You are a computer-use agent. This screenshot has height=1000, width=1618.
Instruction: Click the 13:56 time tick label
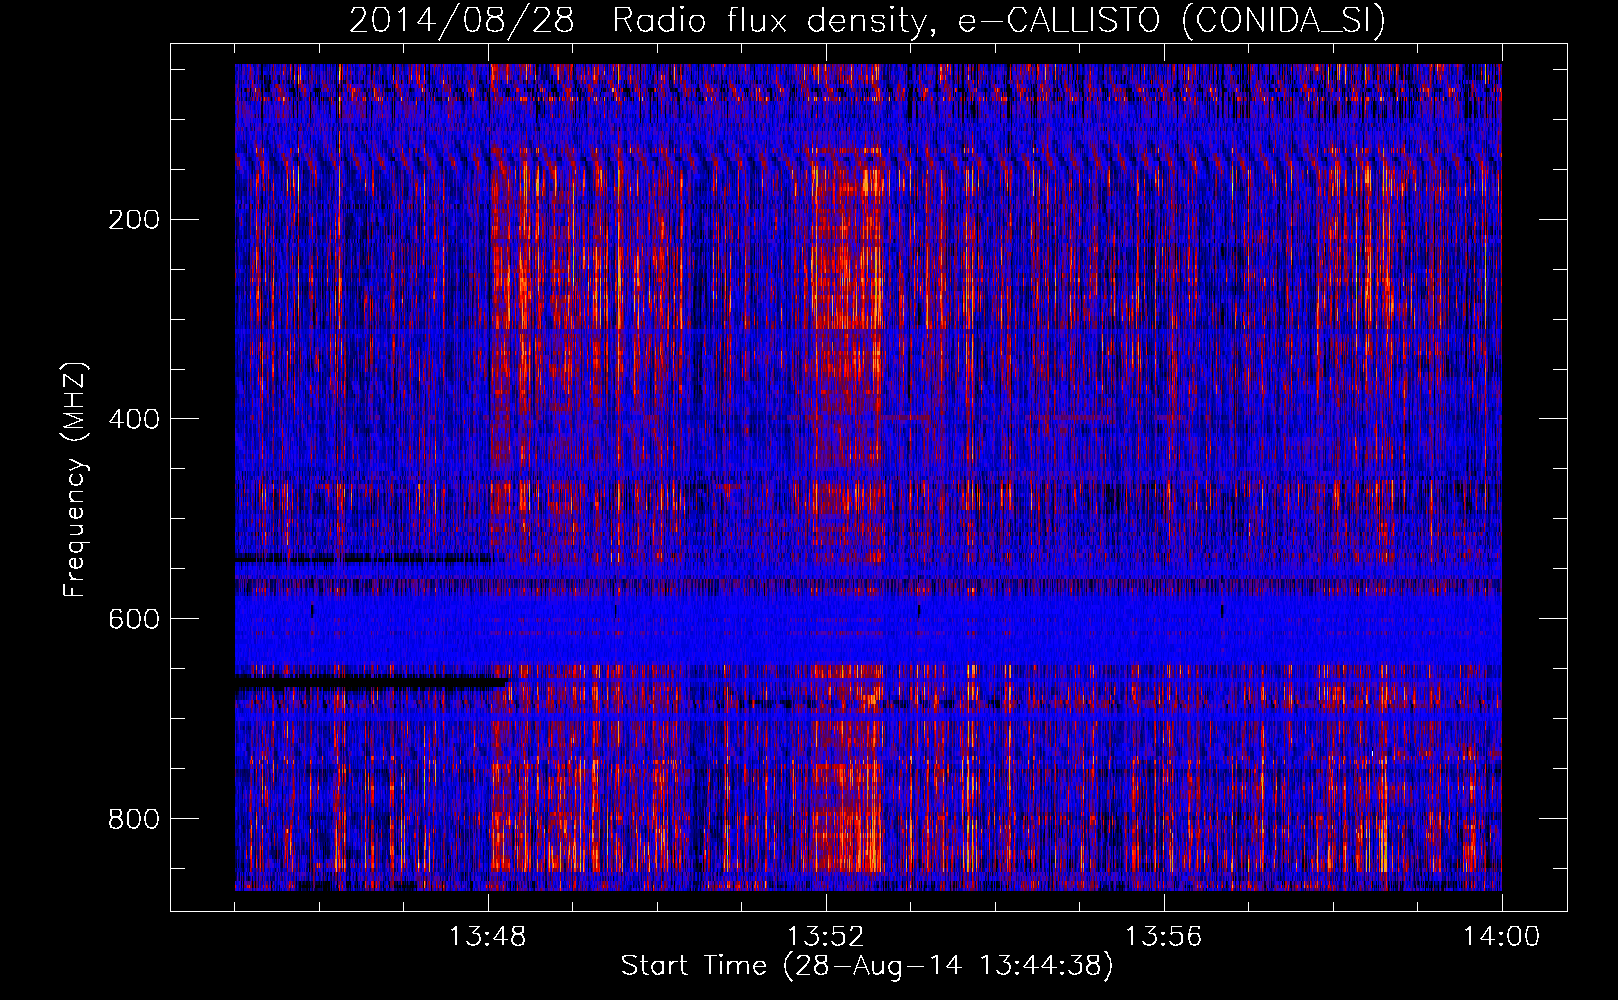coord(1164,937)
